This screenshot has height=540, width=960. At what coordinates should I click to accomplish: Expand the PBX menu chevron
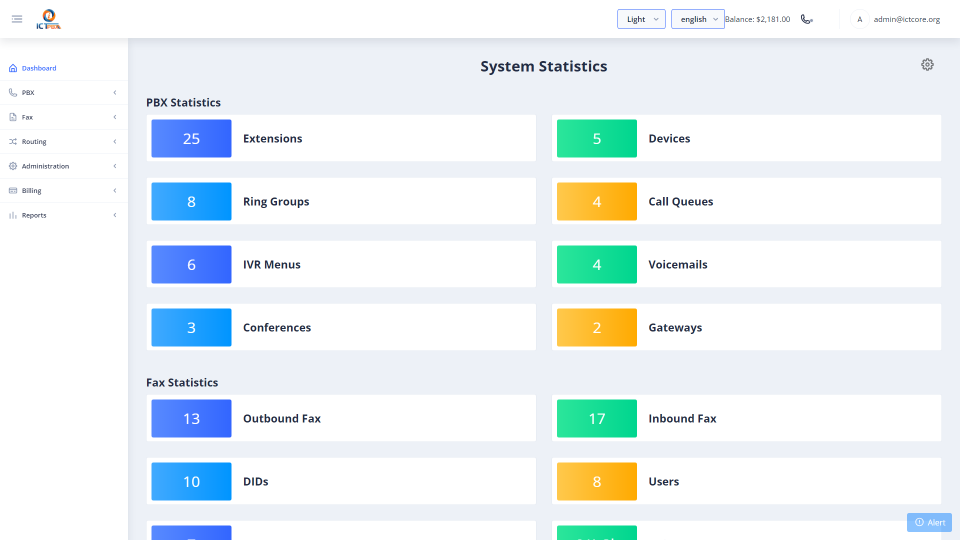point(114,92)
